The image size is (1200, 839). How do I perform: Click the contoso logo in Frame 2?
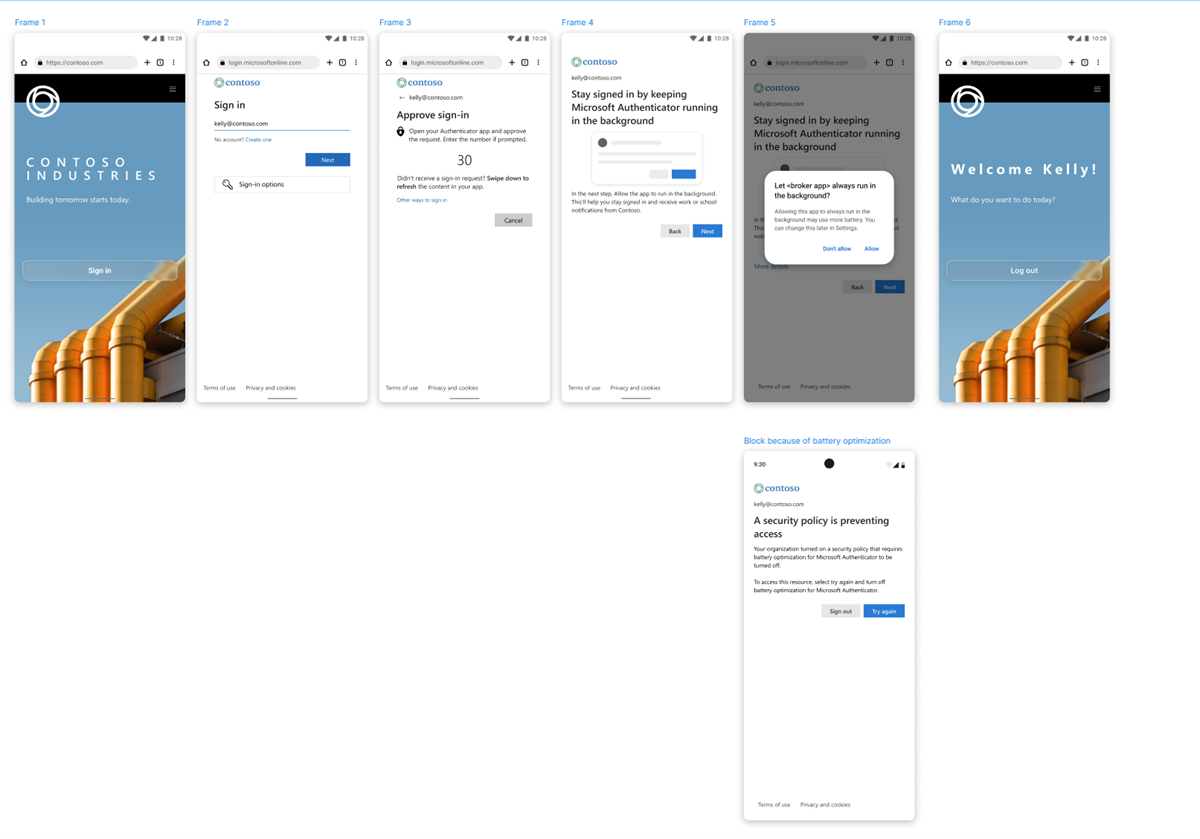[237, 83]
